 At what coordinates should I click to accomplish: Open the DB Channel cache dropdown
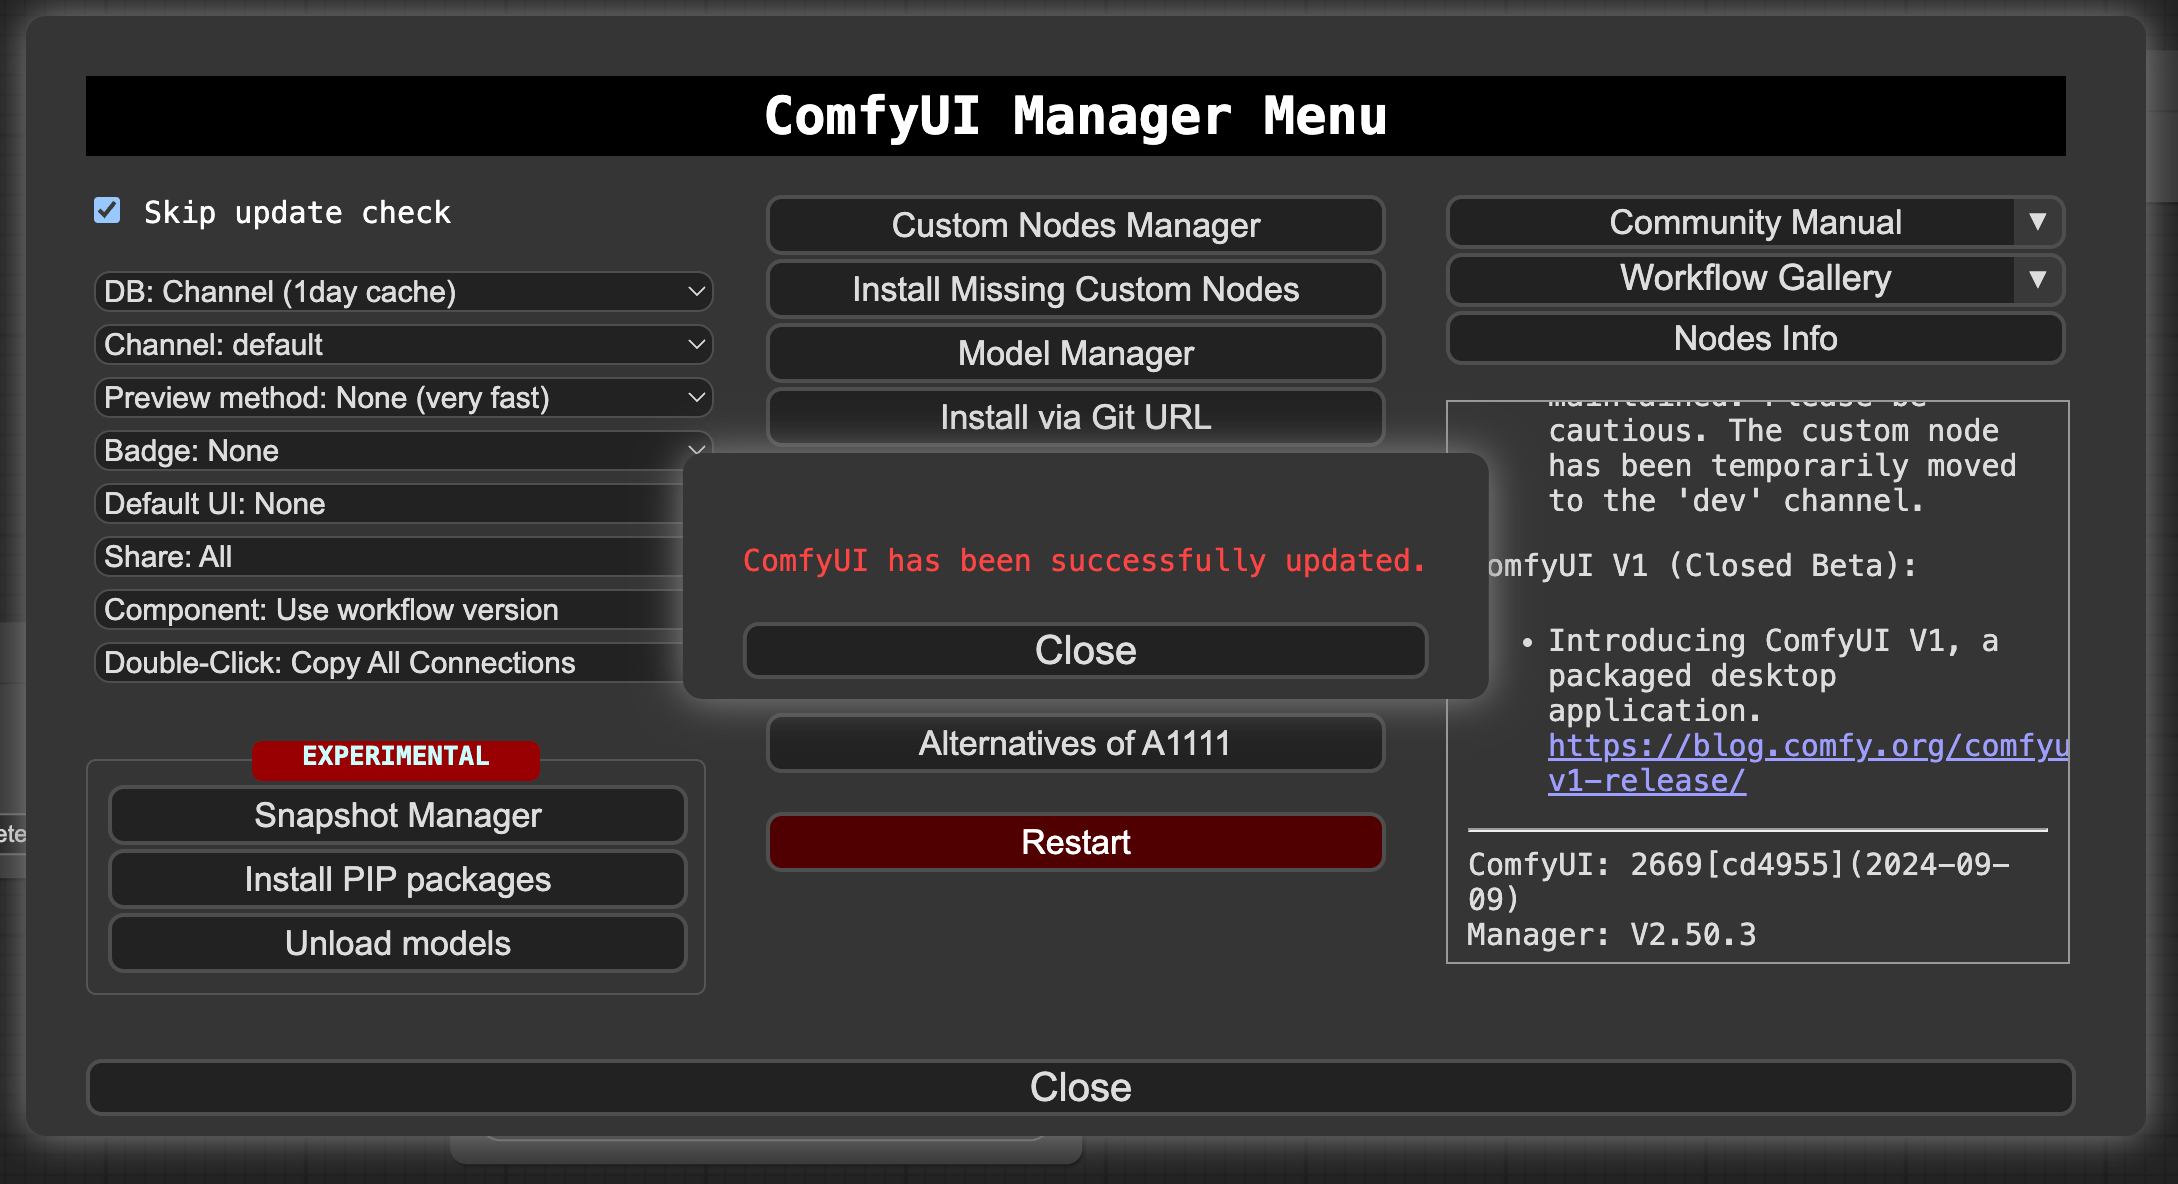[402, 292]
